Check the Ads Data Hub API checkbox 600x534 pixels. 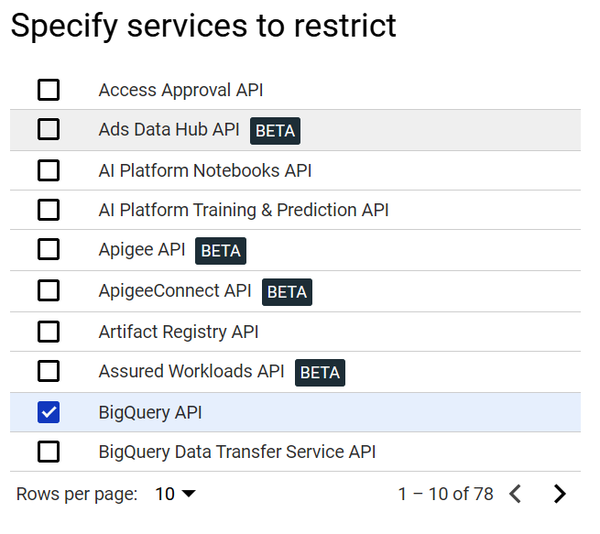point(49,129)
